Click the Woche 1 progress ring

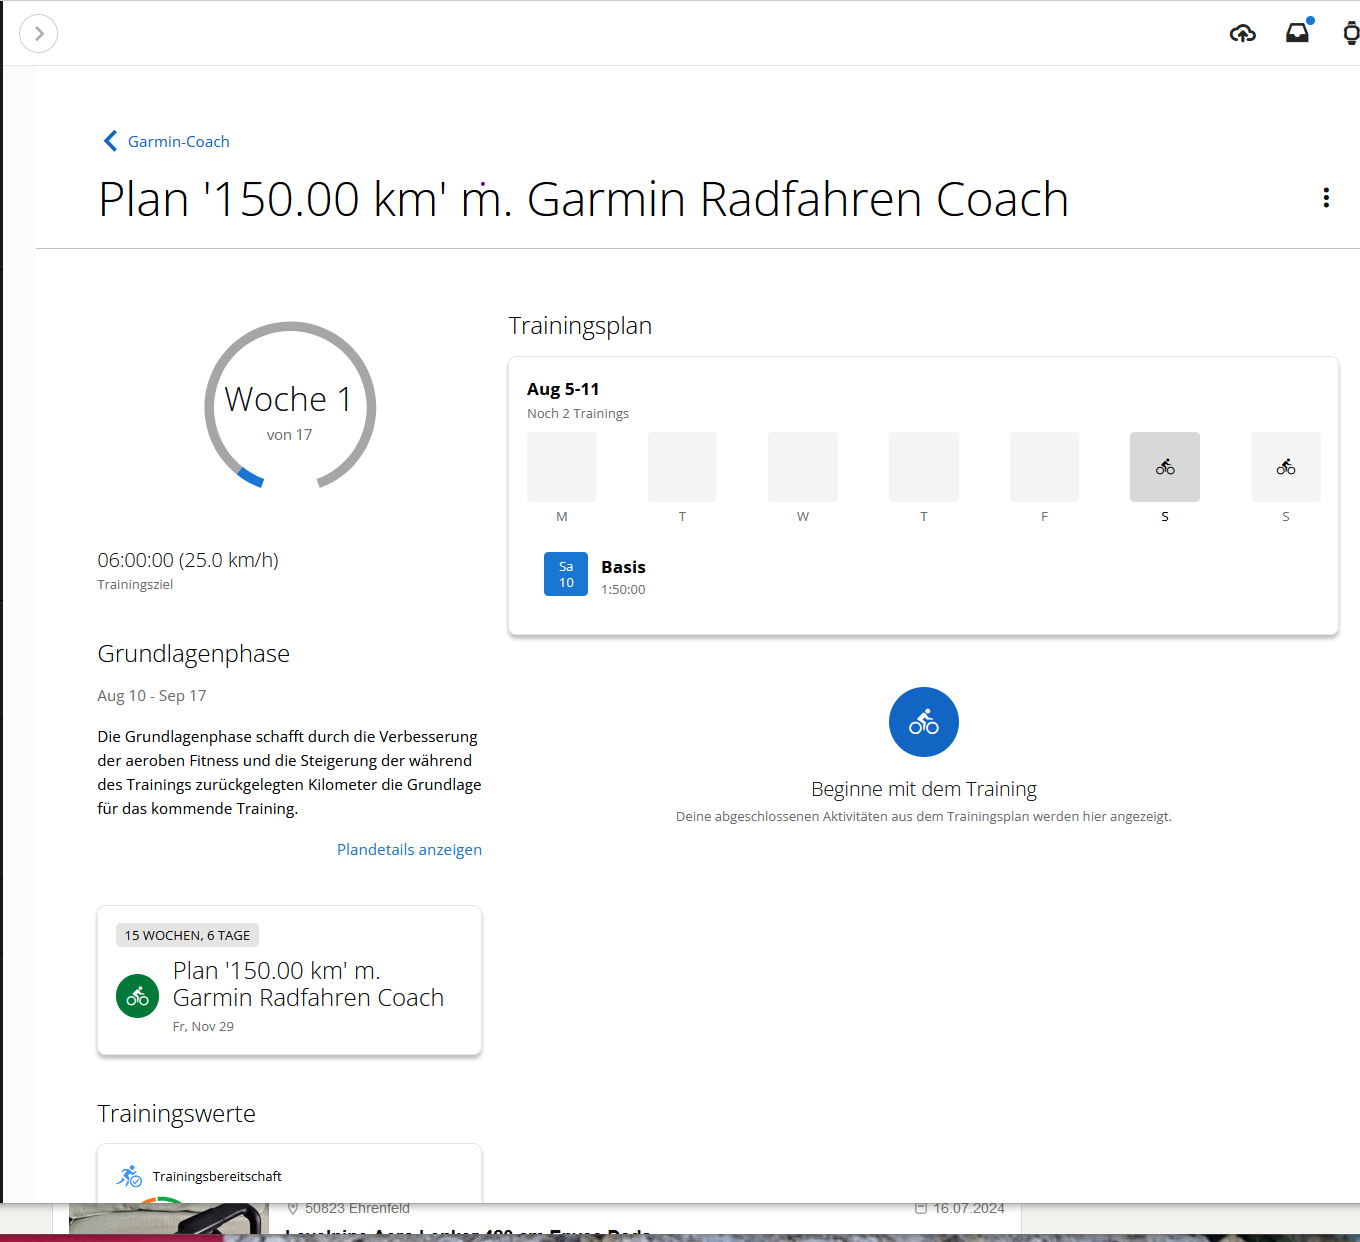tap(290, 406)
